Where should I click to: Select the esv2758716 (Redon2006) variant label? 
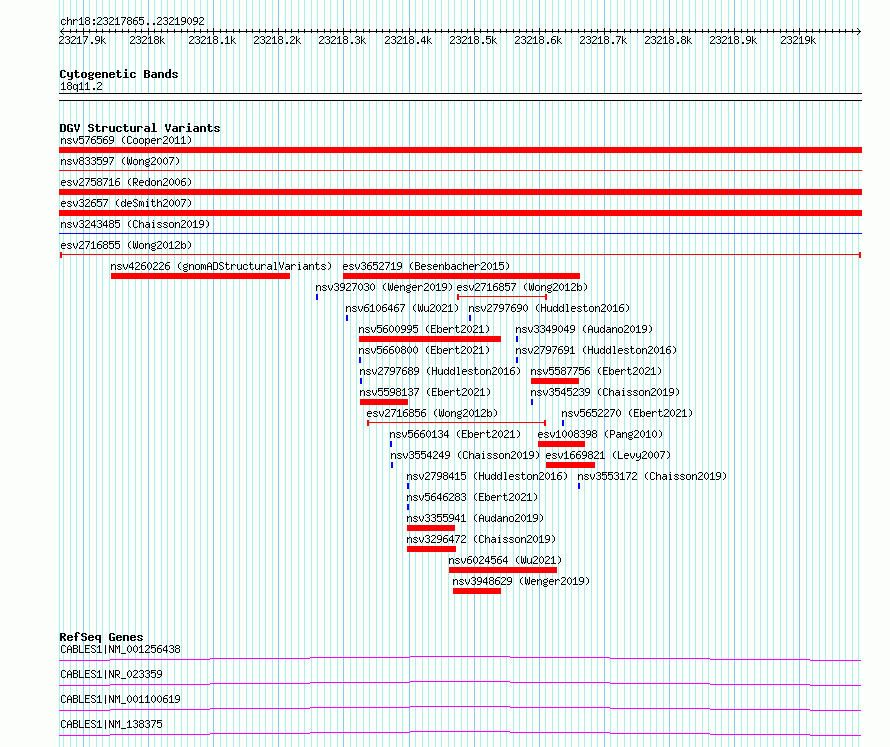coord(126,182)
